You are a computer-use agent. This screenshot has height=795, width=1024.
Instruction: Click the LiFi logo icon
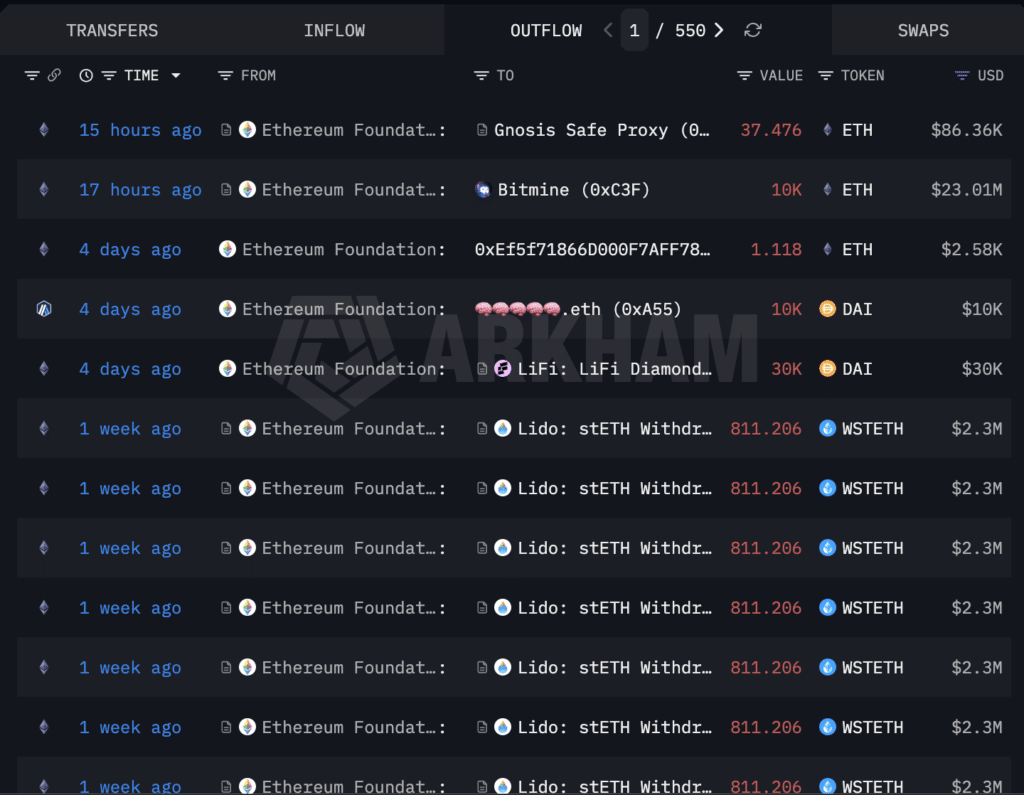502,369
